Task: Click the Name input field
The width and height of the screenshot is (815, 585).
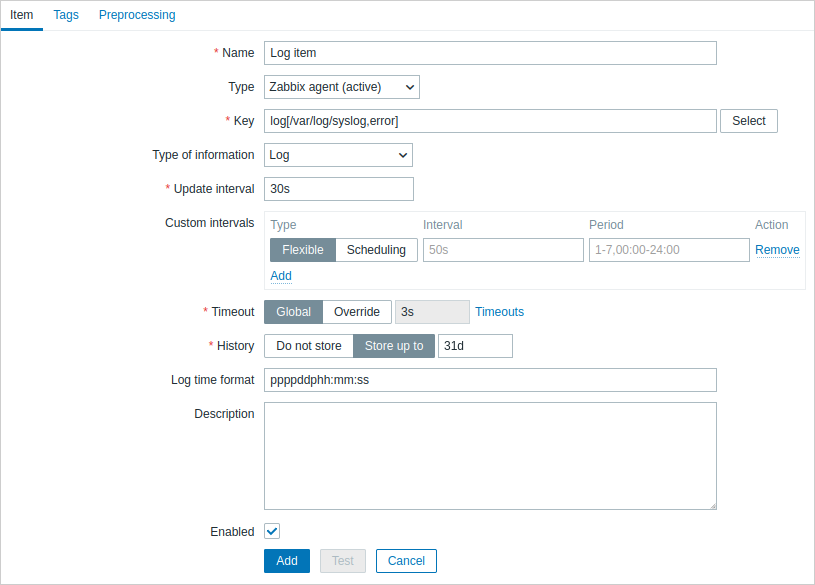Action: coord(490,53)
